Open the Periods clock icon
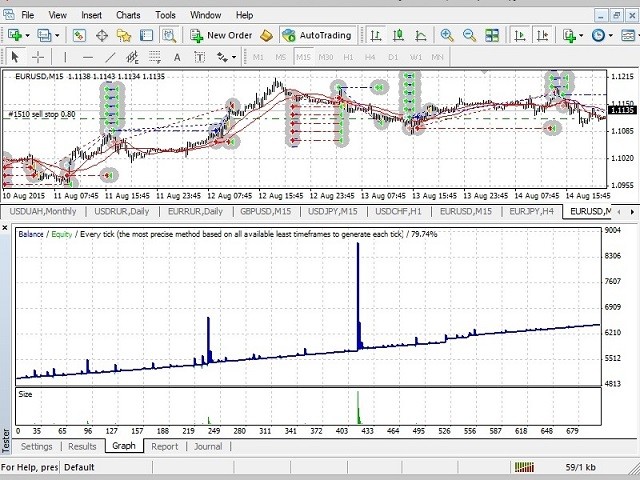Screen dimensions: 640x480 pyautogui.click(x=598, y=36)
